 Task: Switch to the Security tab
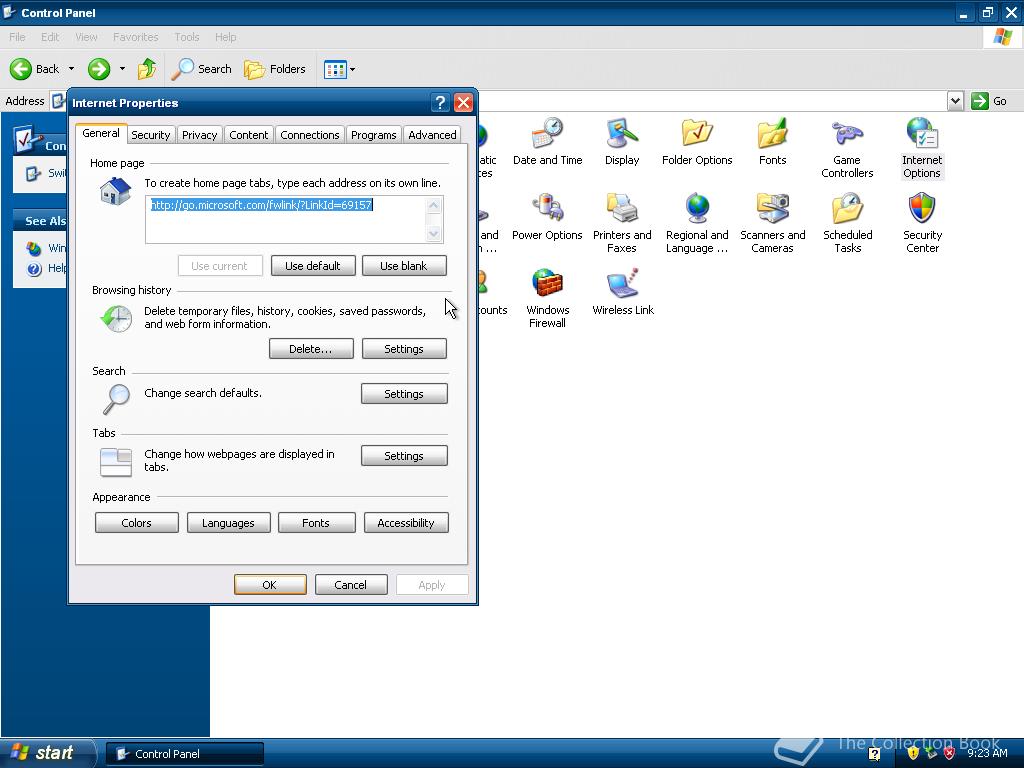[x=150, y=135]
